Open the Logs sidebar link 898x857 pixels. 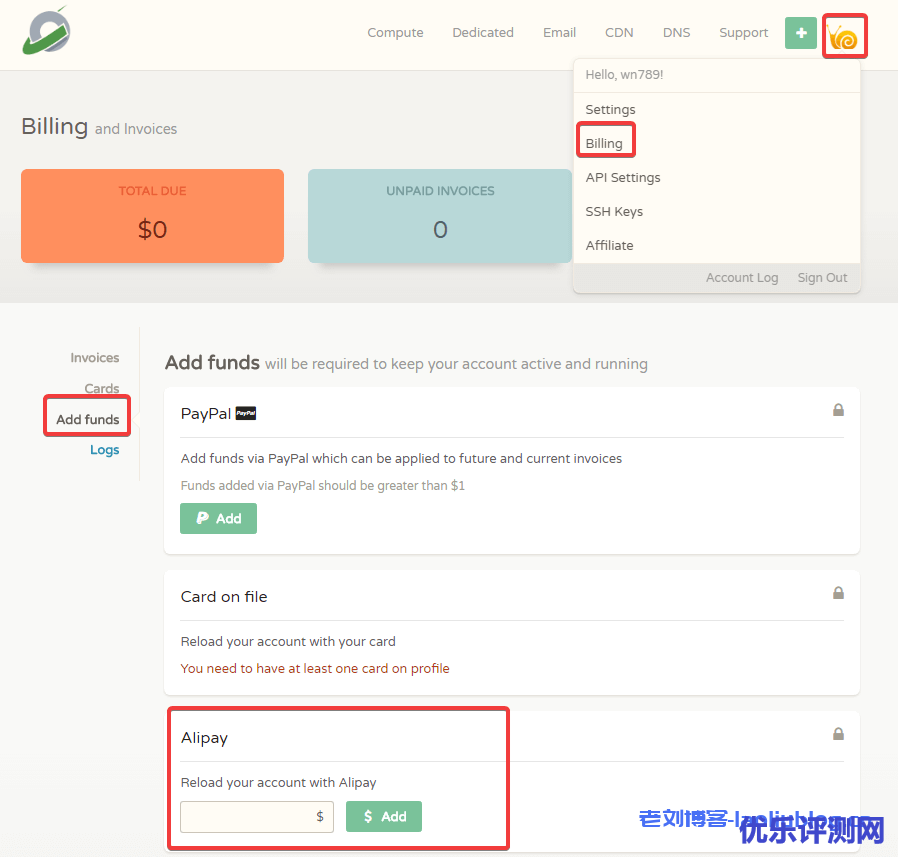pos(104,450)
